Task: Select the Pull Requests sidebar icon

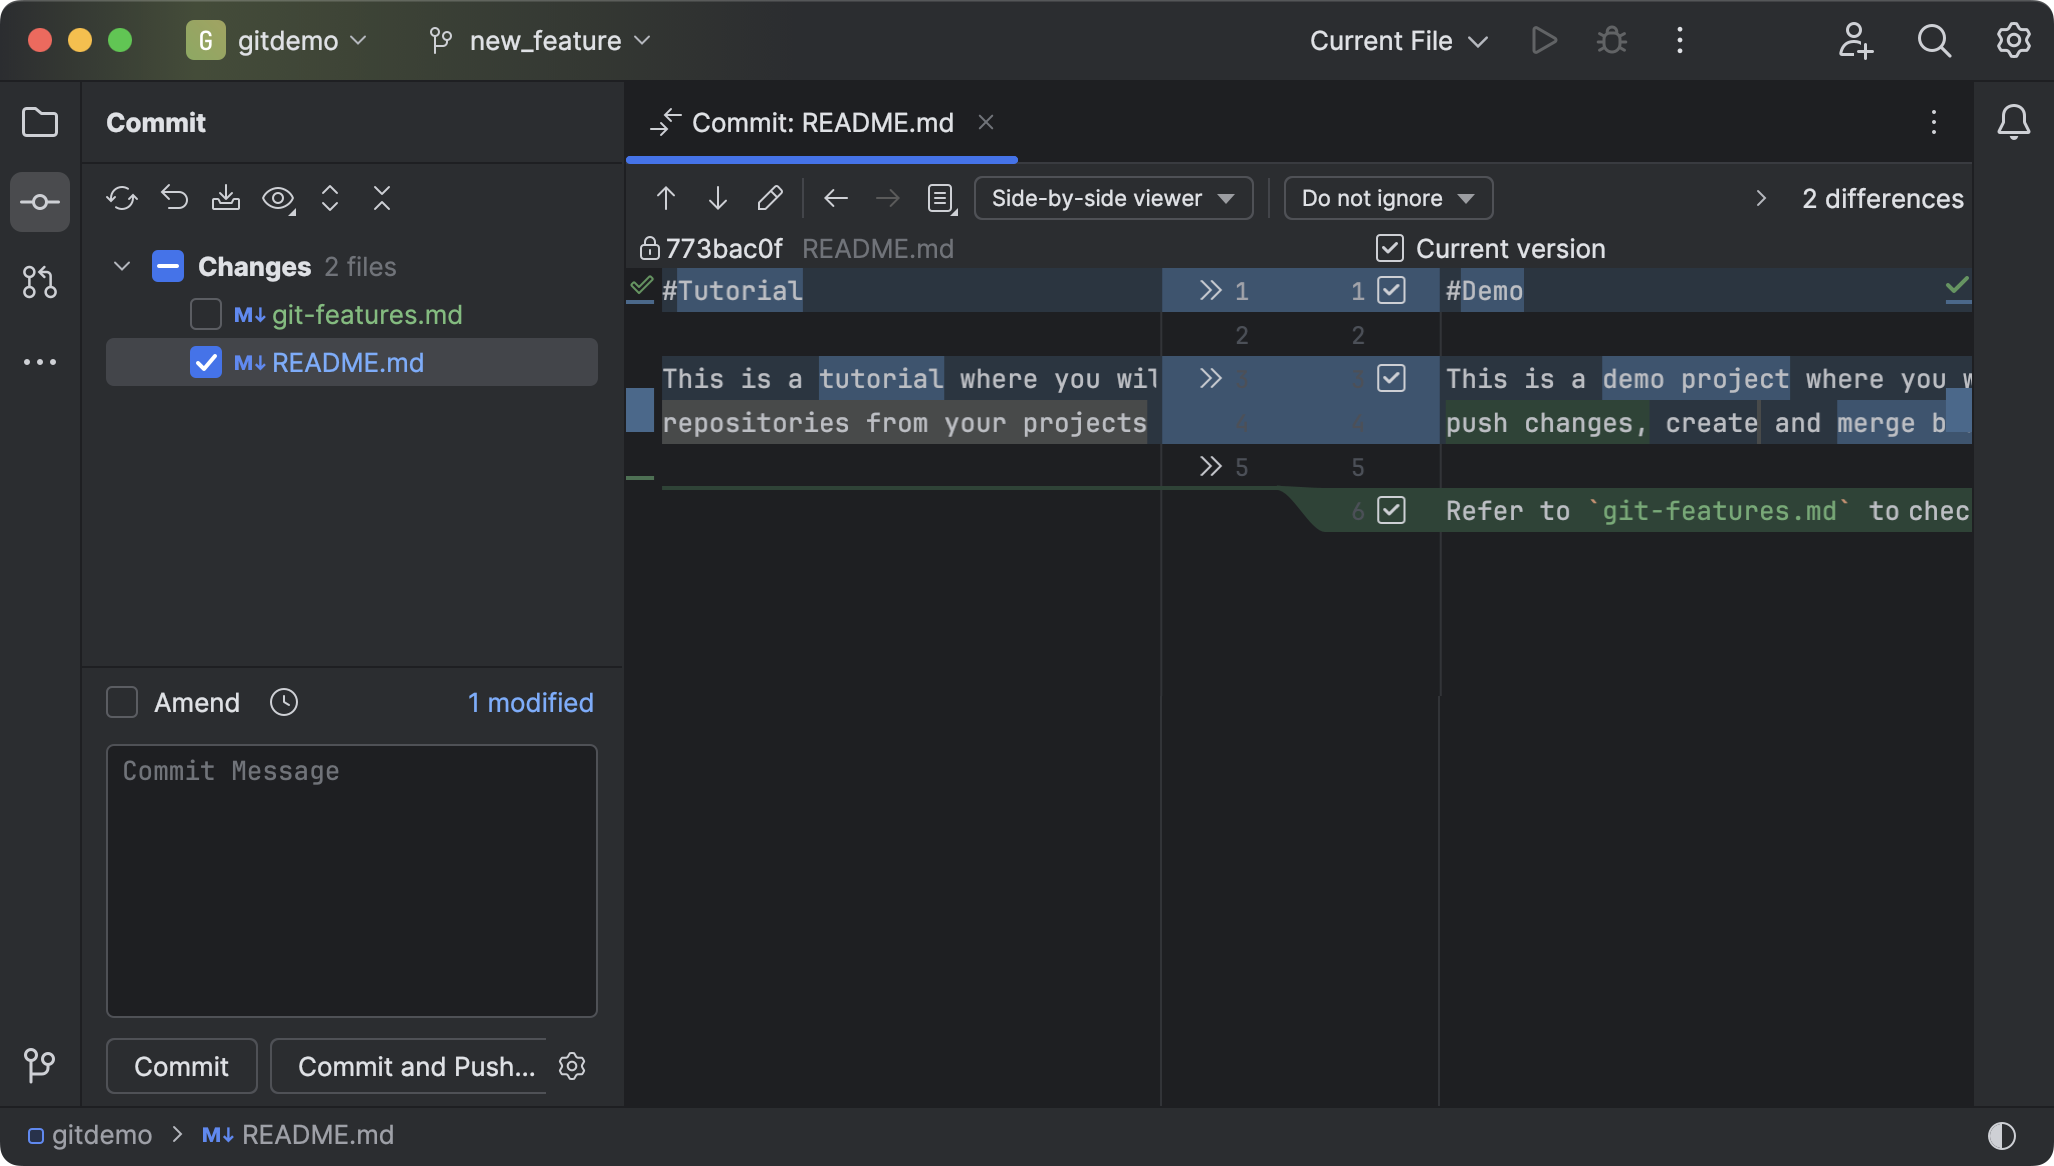Action: 40,283
